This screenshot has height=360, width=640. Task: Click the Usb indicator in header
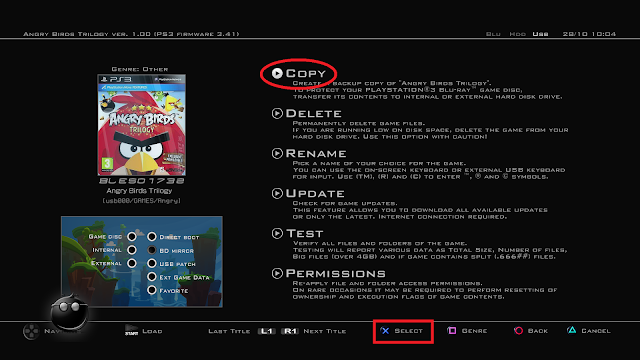pos(540,34)
